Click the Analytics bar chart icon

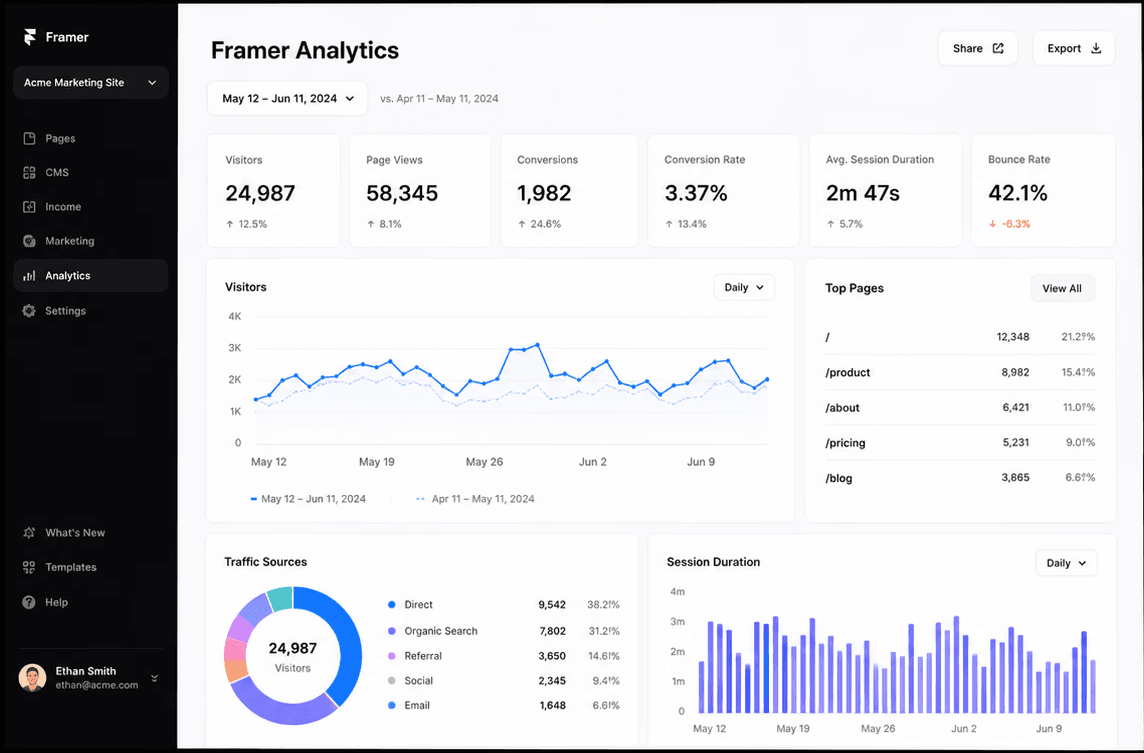coord(29,276)
